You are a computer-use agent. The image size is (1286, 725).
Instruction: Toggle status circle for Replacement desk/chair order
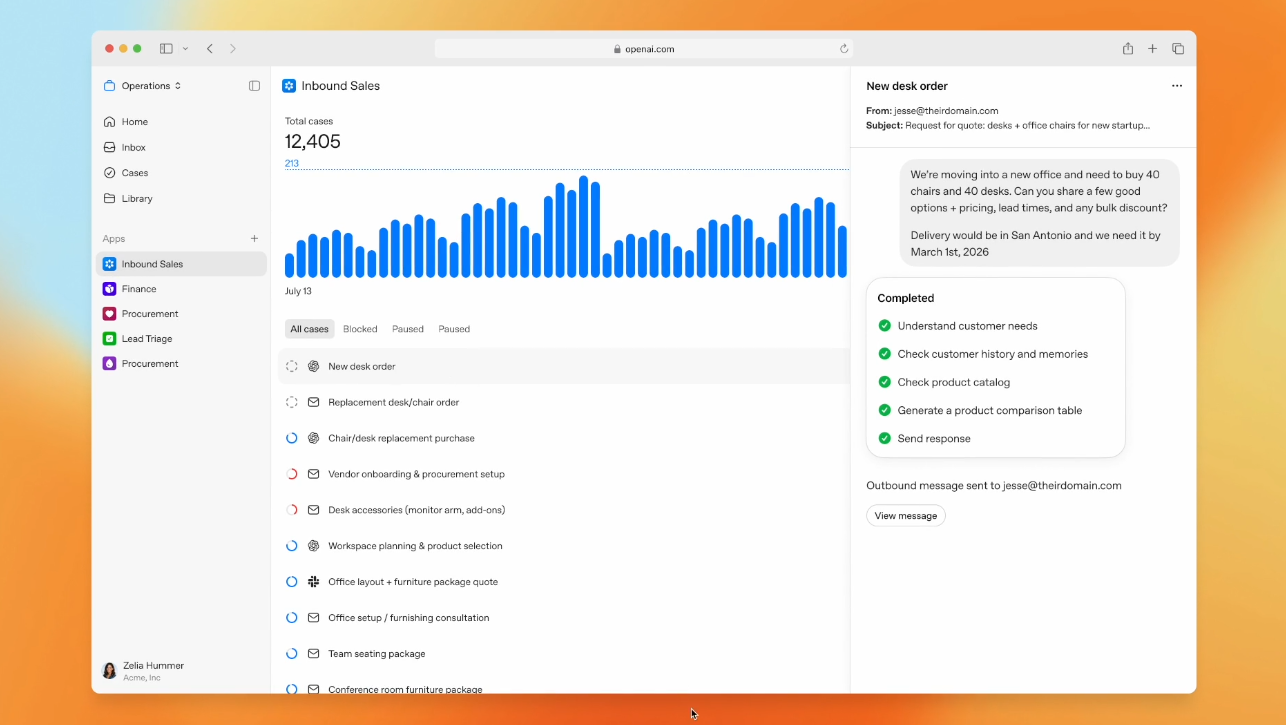[x=292, y=403]
